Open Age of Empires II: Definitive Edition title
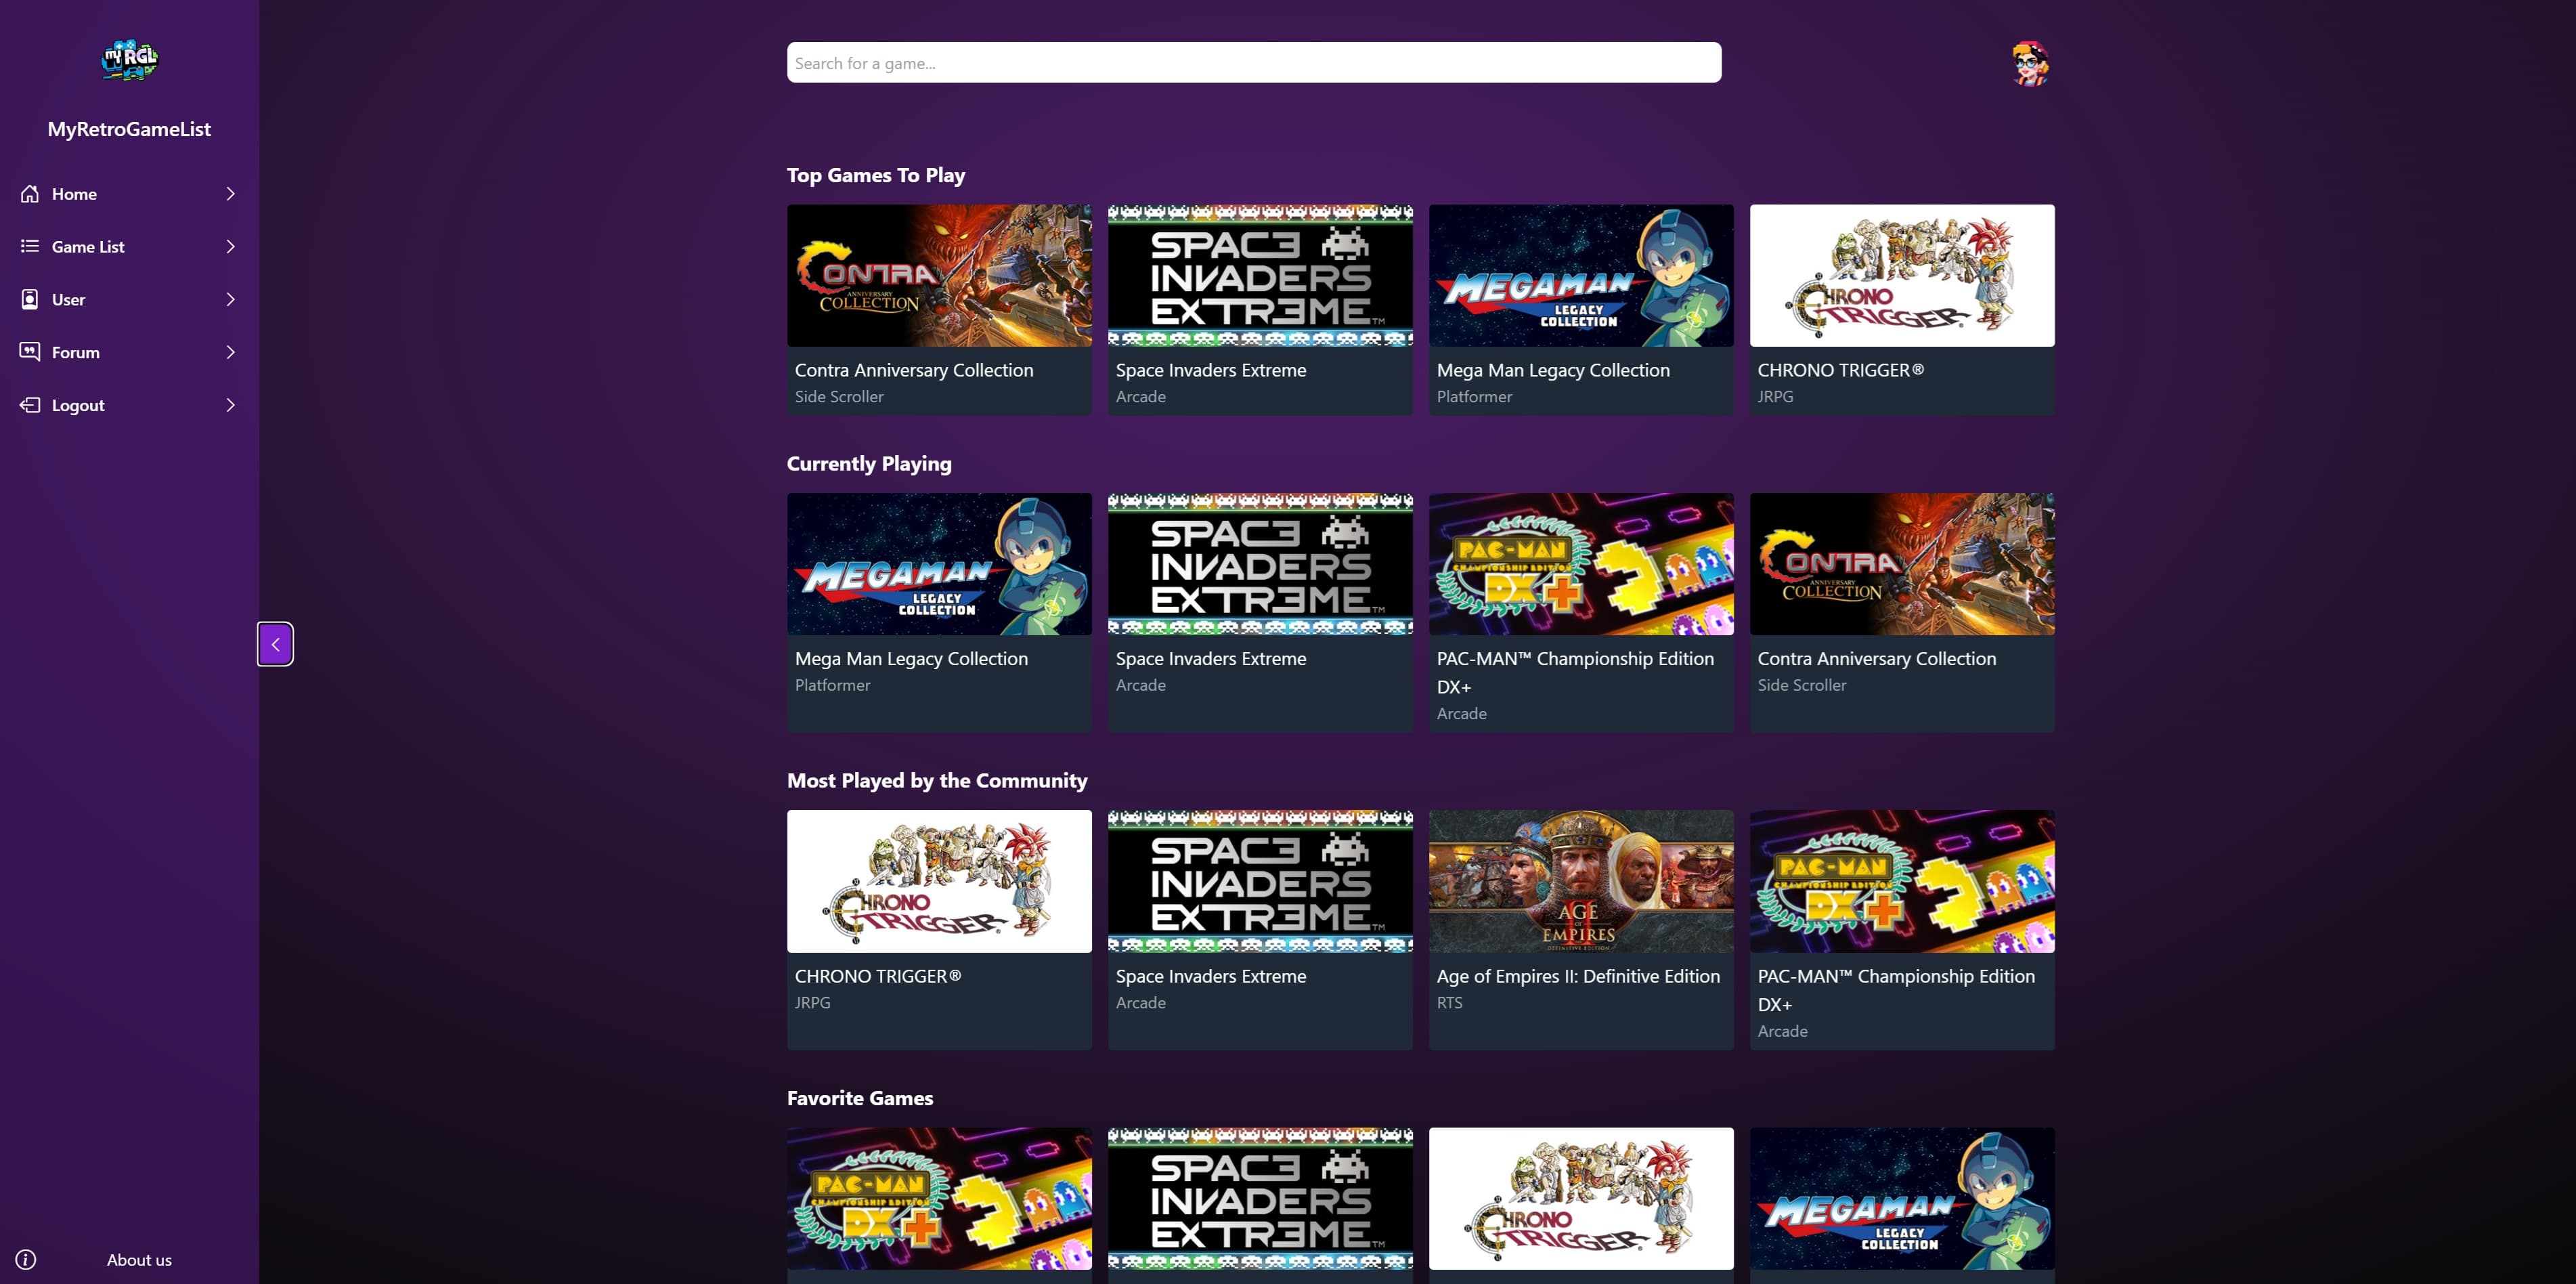The width and height of the screenshot is (2576, 1284). [1578, 976]
